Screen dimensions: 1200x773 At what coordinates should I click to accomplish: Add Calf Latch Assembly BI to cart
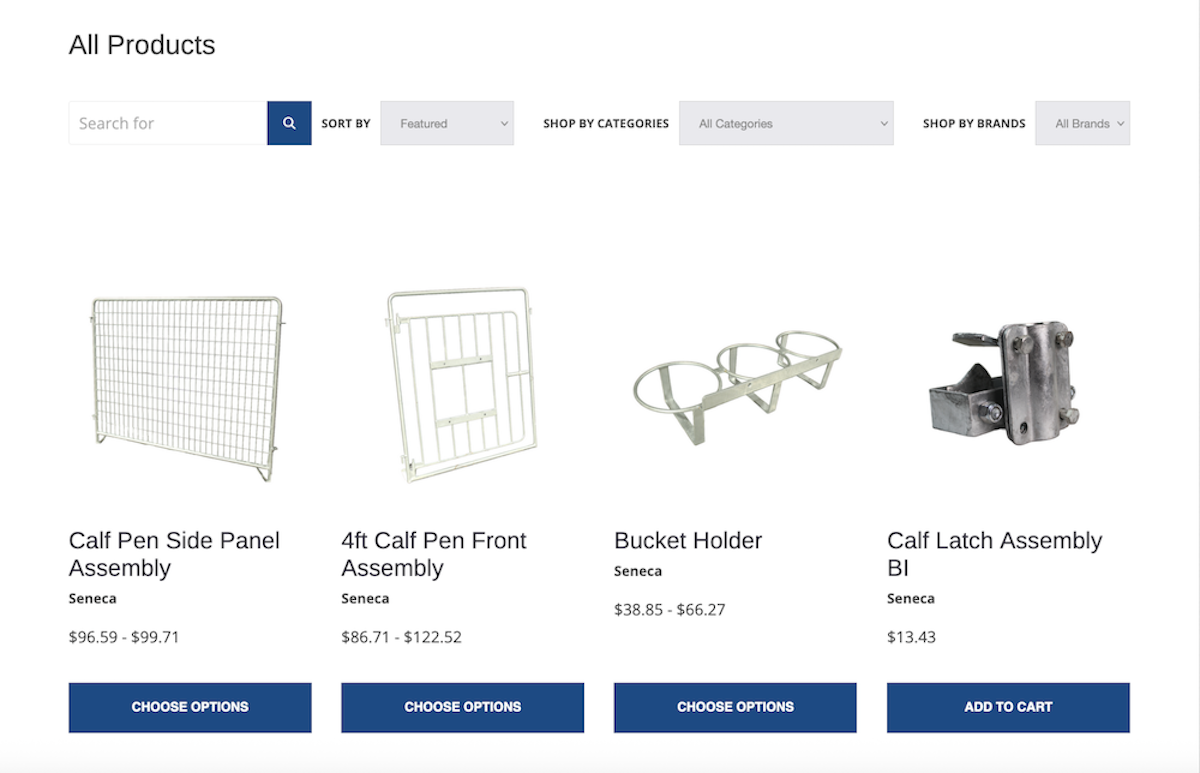point(1008,707)
